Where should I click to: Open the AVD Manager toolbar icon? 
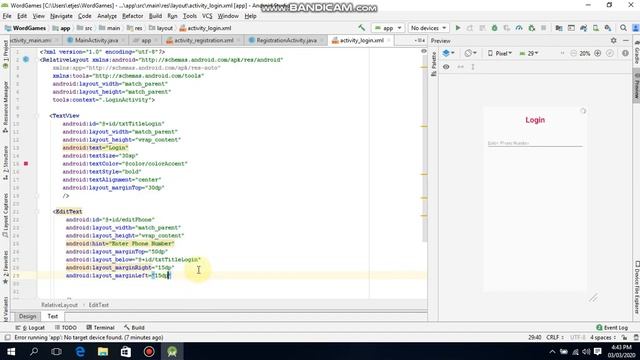coord(596,28)
